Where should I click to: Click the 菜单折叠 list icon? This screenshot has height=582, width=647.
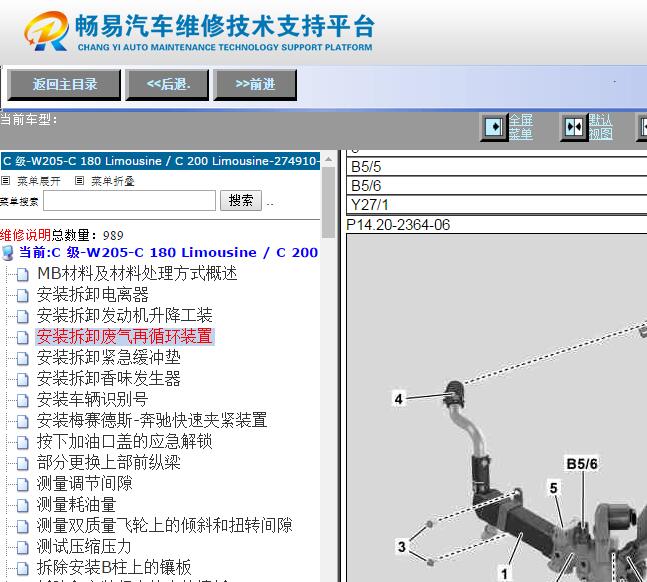(x=79, y=181)
